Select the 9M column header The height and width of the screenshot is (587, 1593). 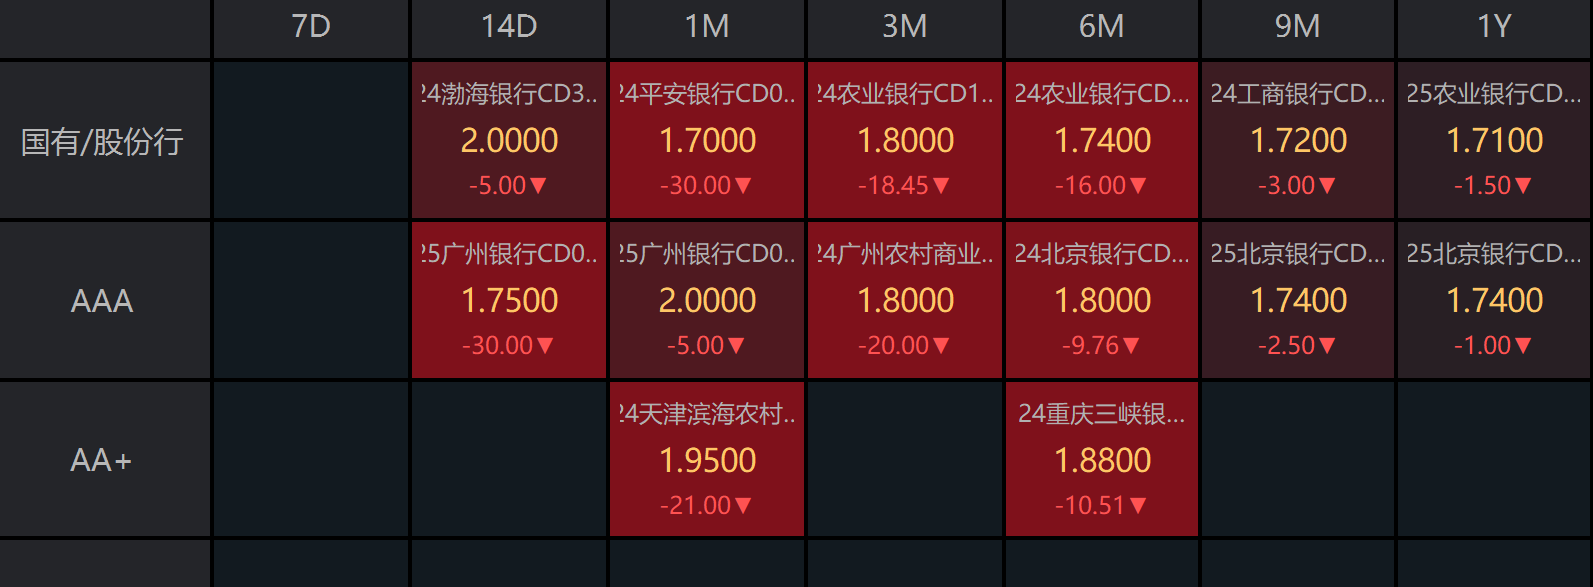coord(1297,27)
